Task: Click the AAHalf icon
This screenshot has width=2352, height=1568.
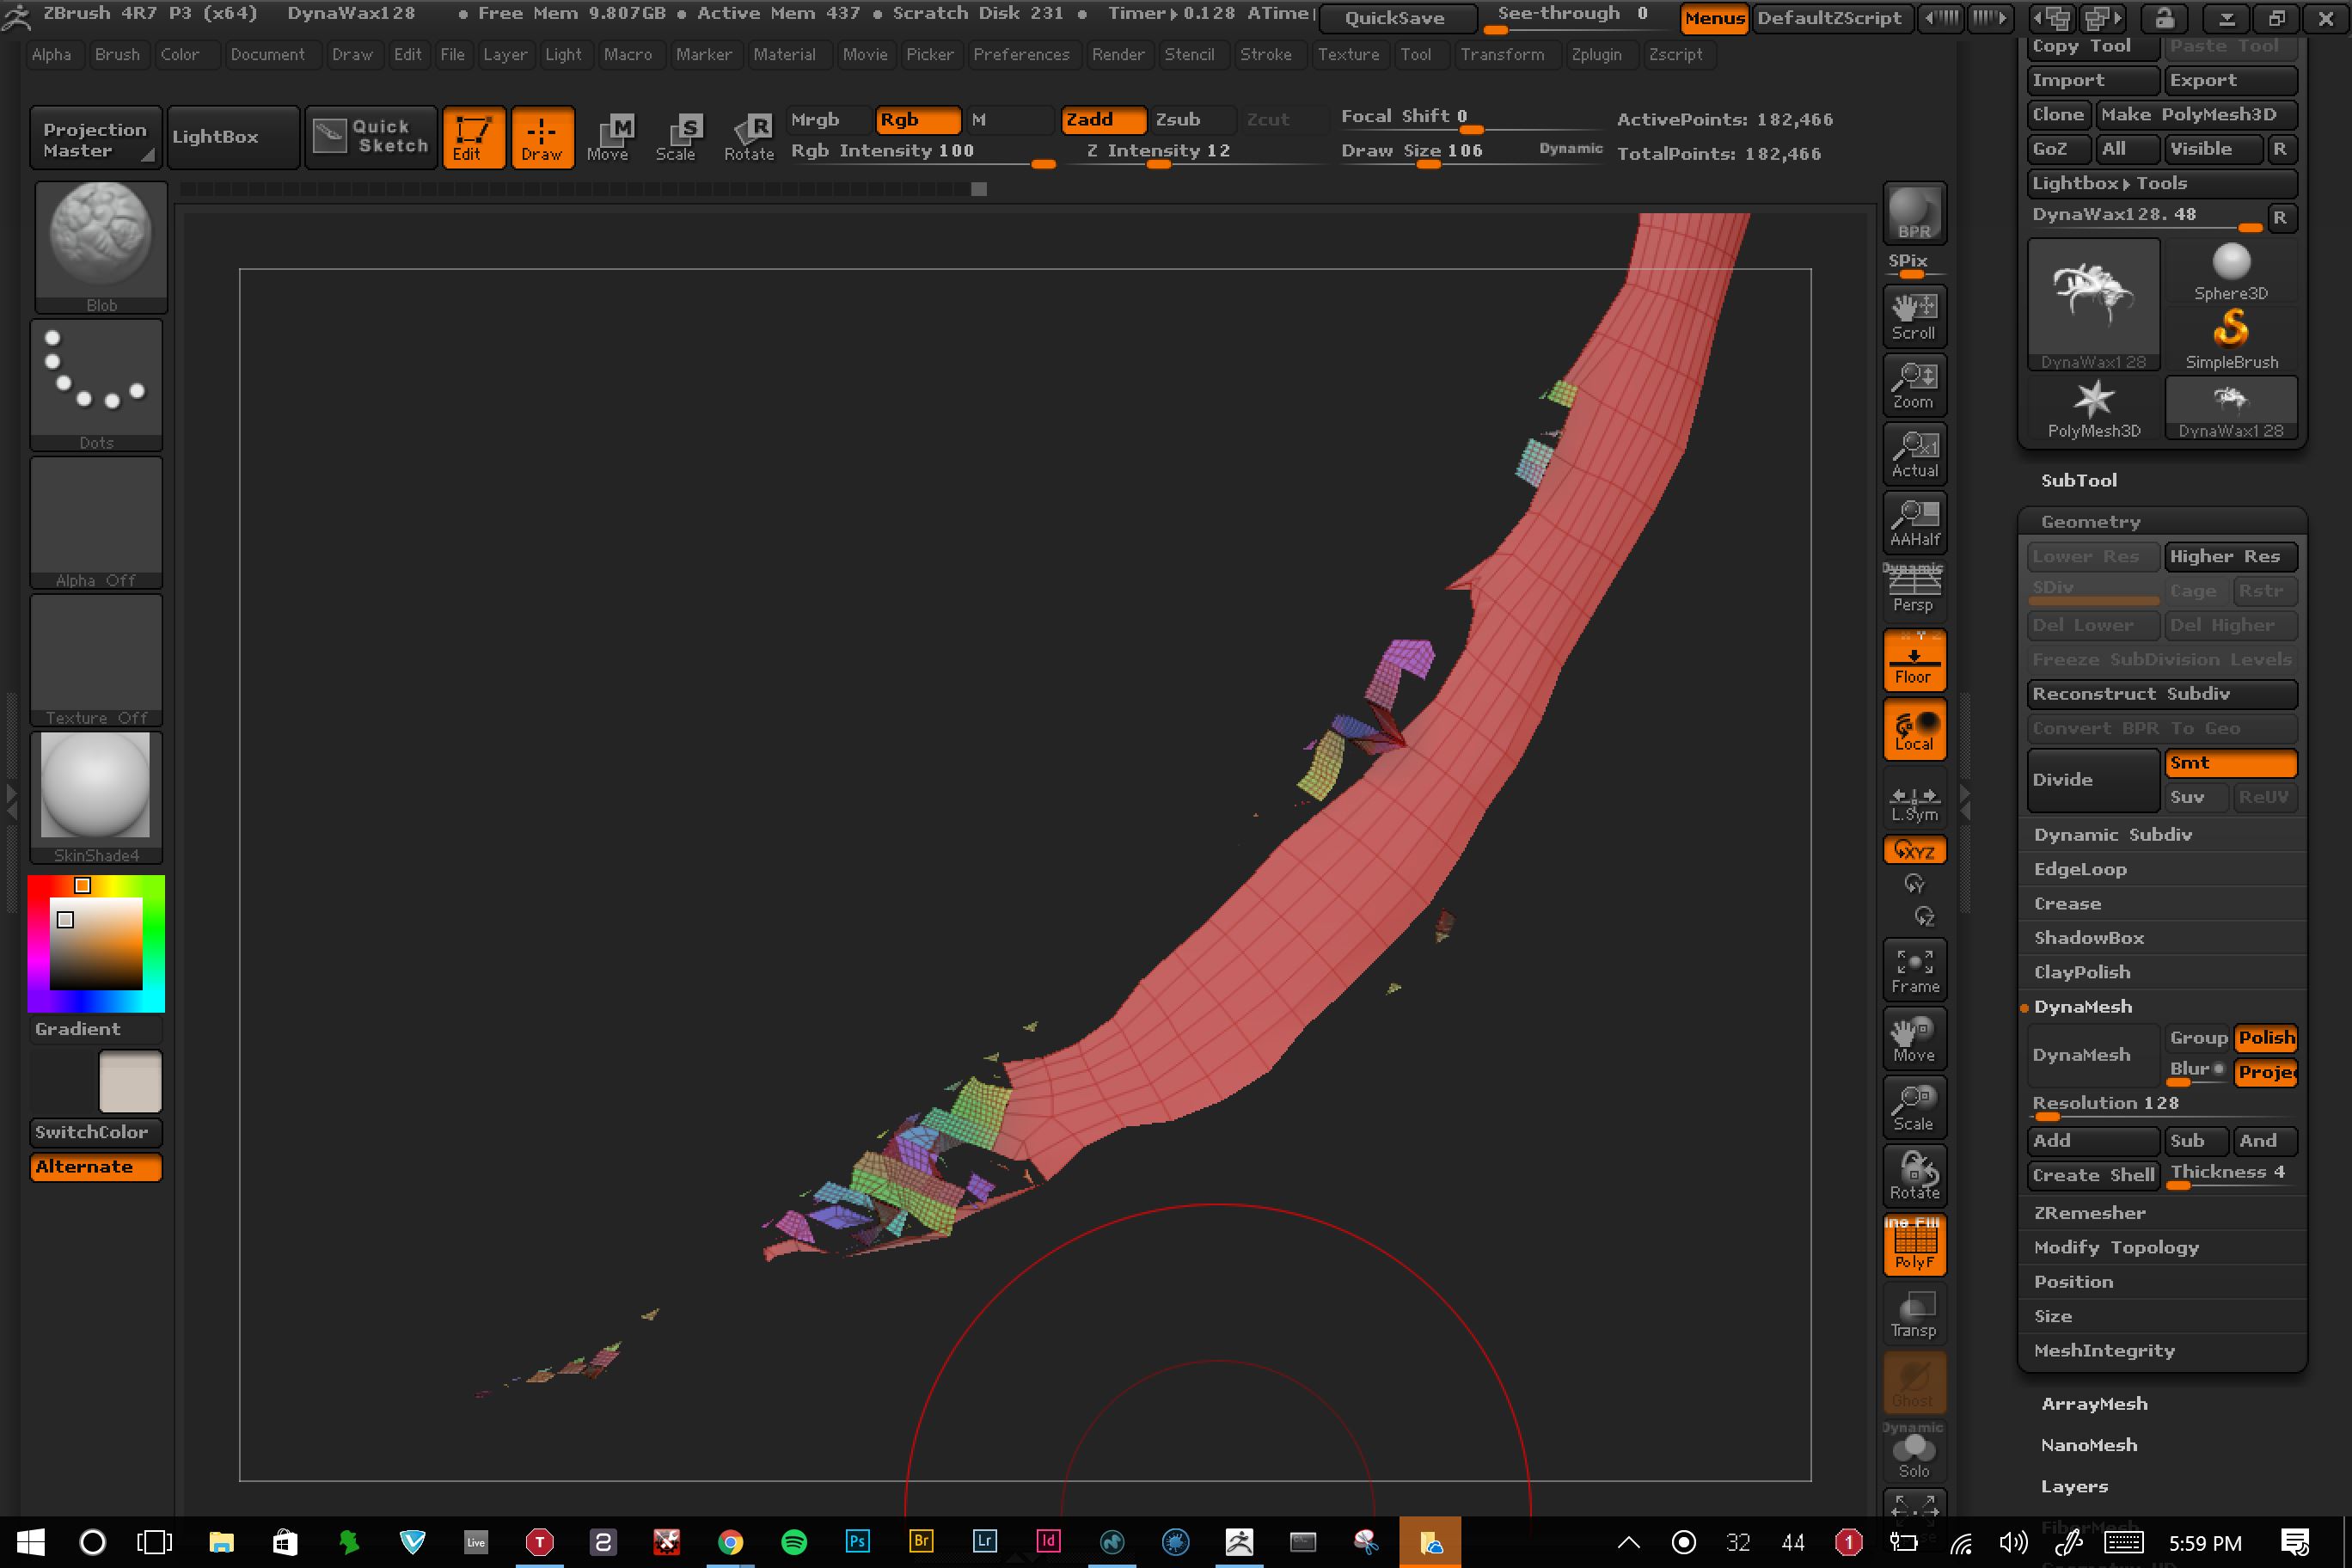Action: pos(1914,523)
